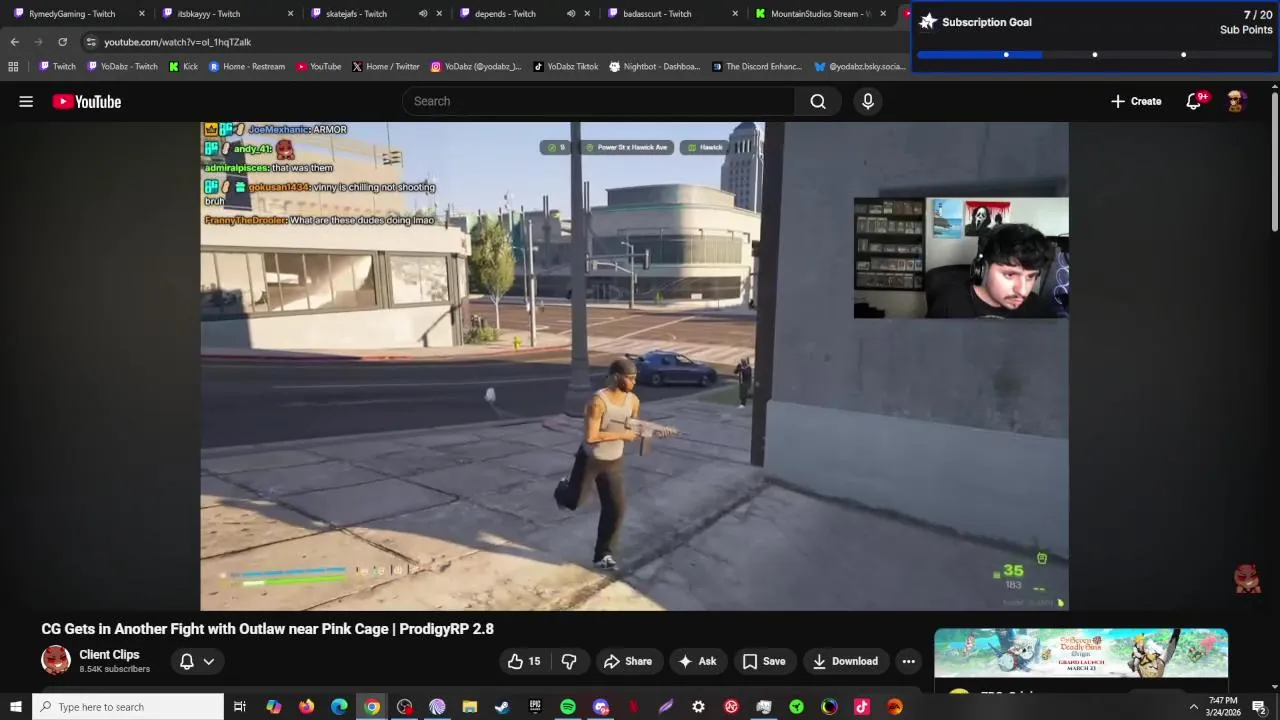Image resolution: width=1280 pixels, height=720 pixels.
Task: Open TikTok app from taskbar
Action: (862, 707)
